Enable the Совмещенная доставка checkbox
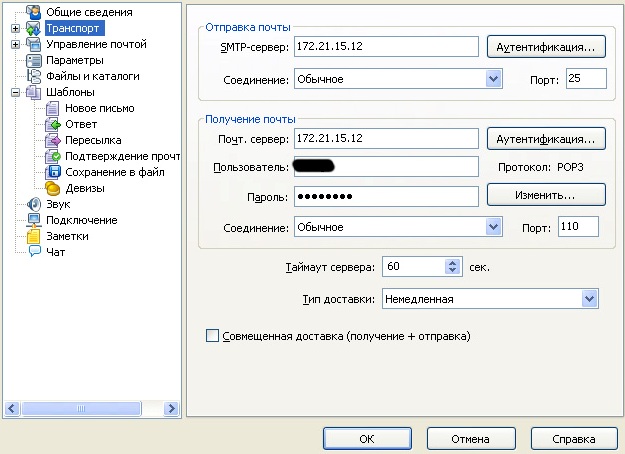 [211, 337]
